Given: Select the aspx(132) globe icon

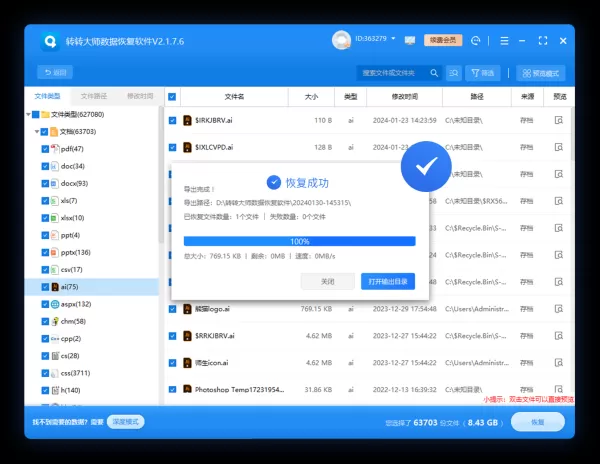Looking at the screenshot, I should point(55,304).
